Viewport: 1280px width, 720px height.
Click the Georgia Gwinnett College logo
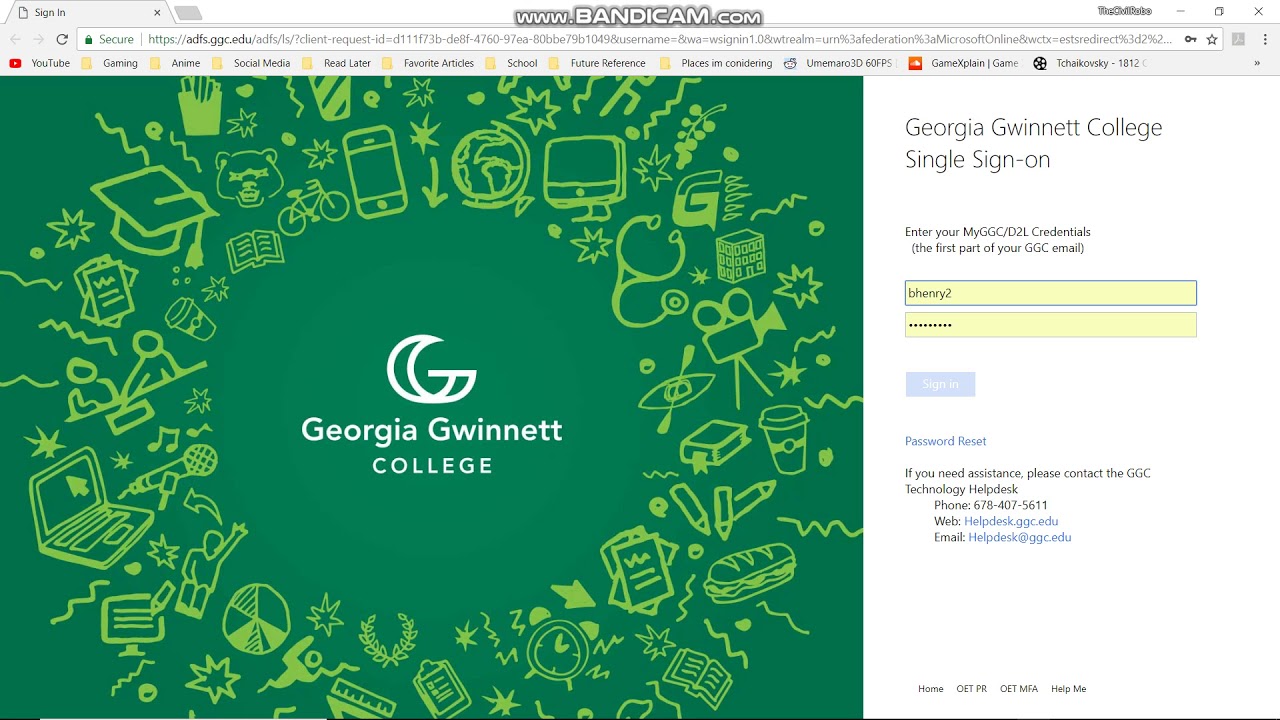coord(432,405)
